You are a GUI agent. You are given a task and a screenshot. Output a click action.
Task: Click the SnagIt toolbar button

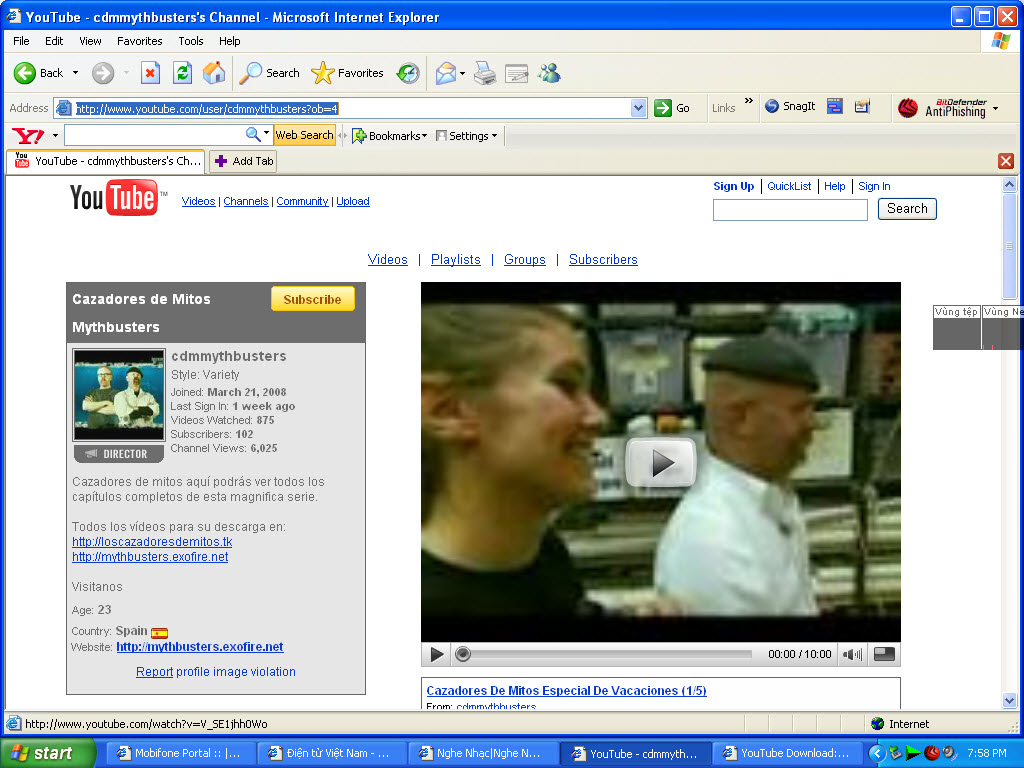[x=790, y=106]
